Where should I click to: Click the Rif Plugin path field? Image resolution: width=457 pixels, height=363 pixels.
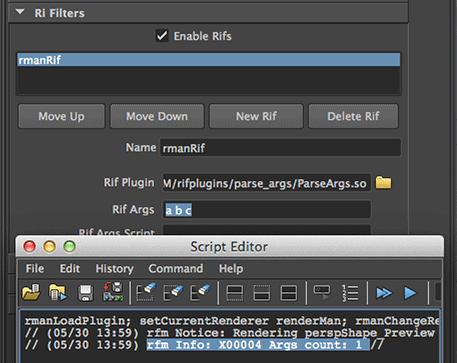(x=266, y=183)
